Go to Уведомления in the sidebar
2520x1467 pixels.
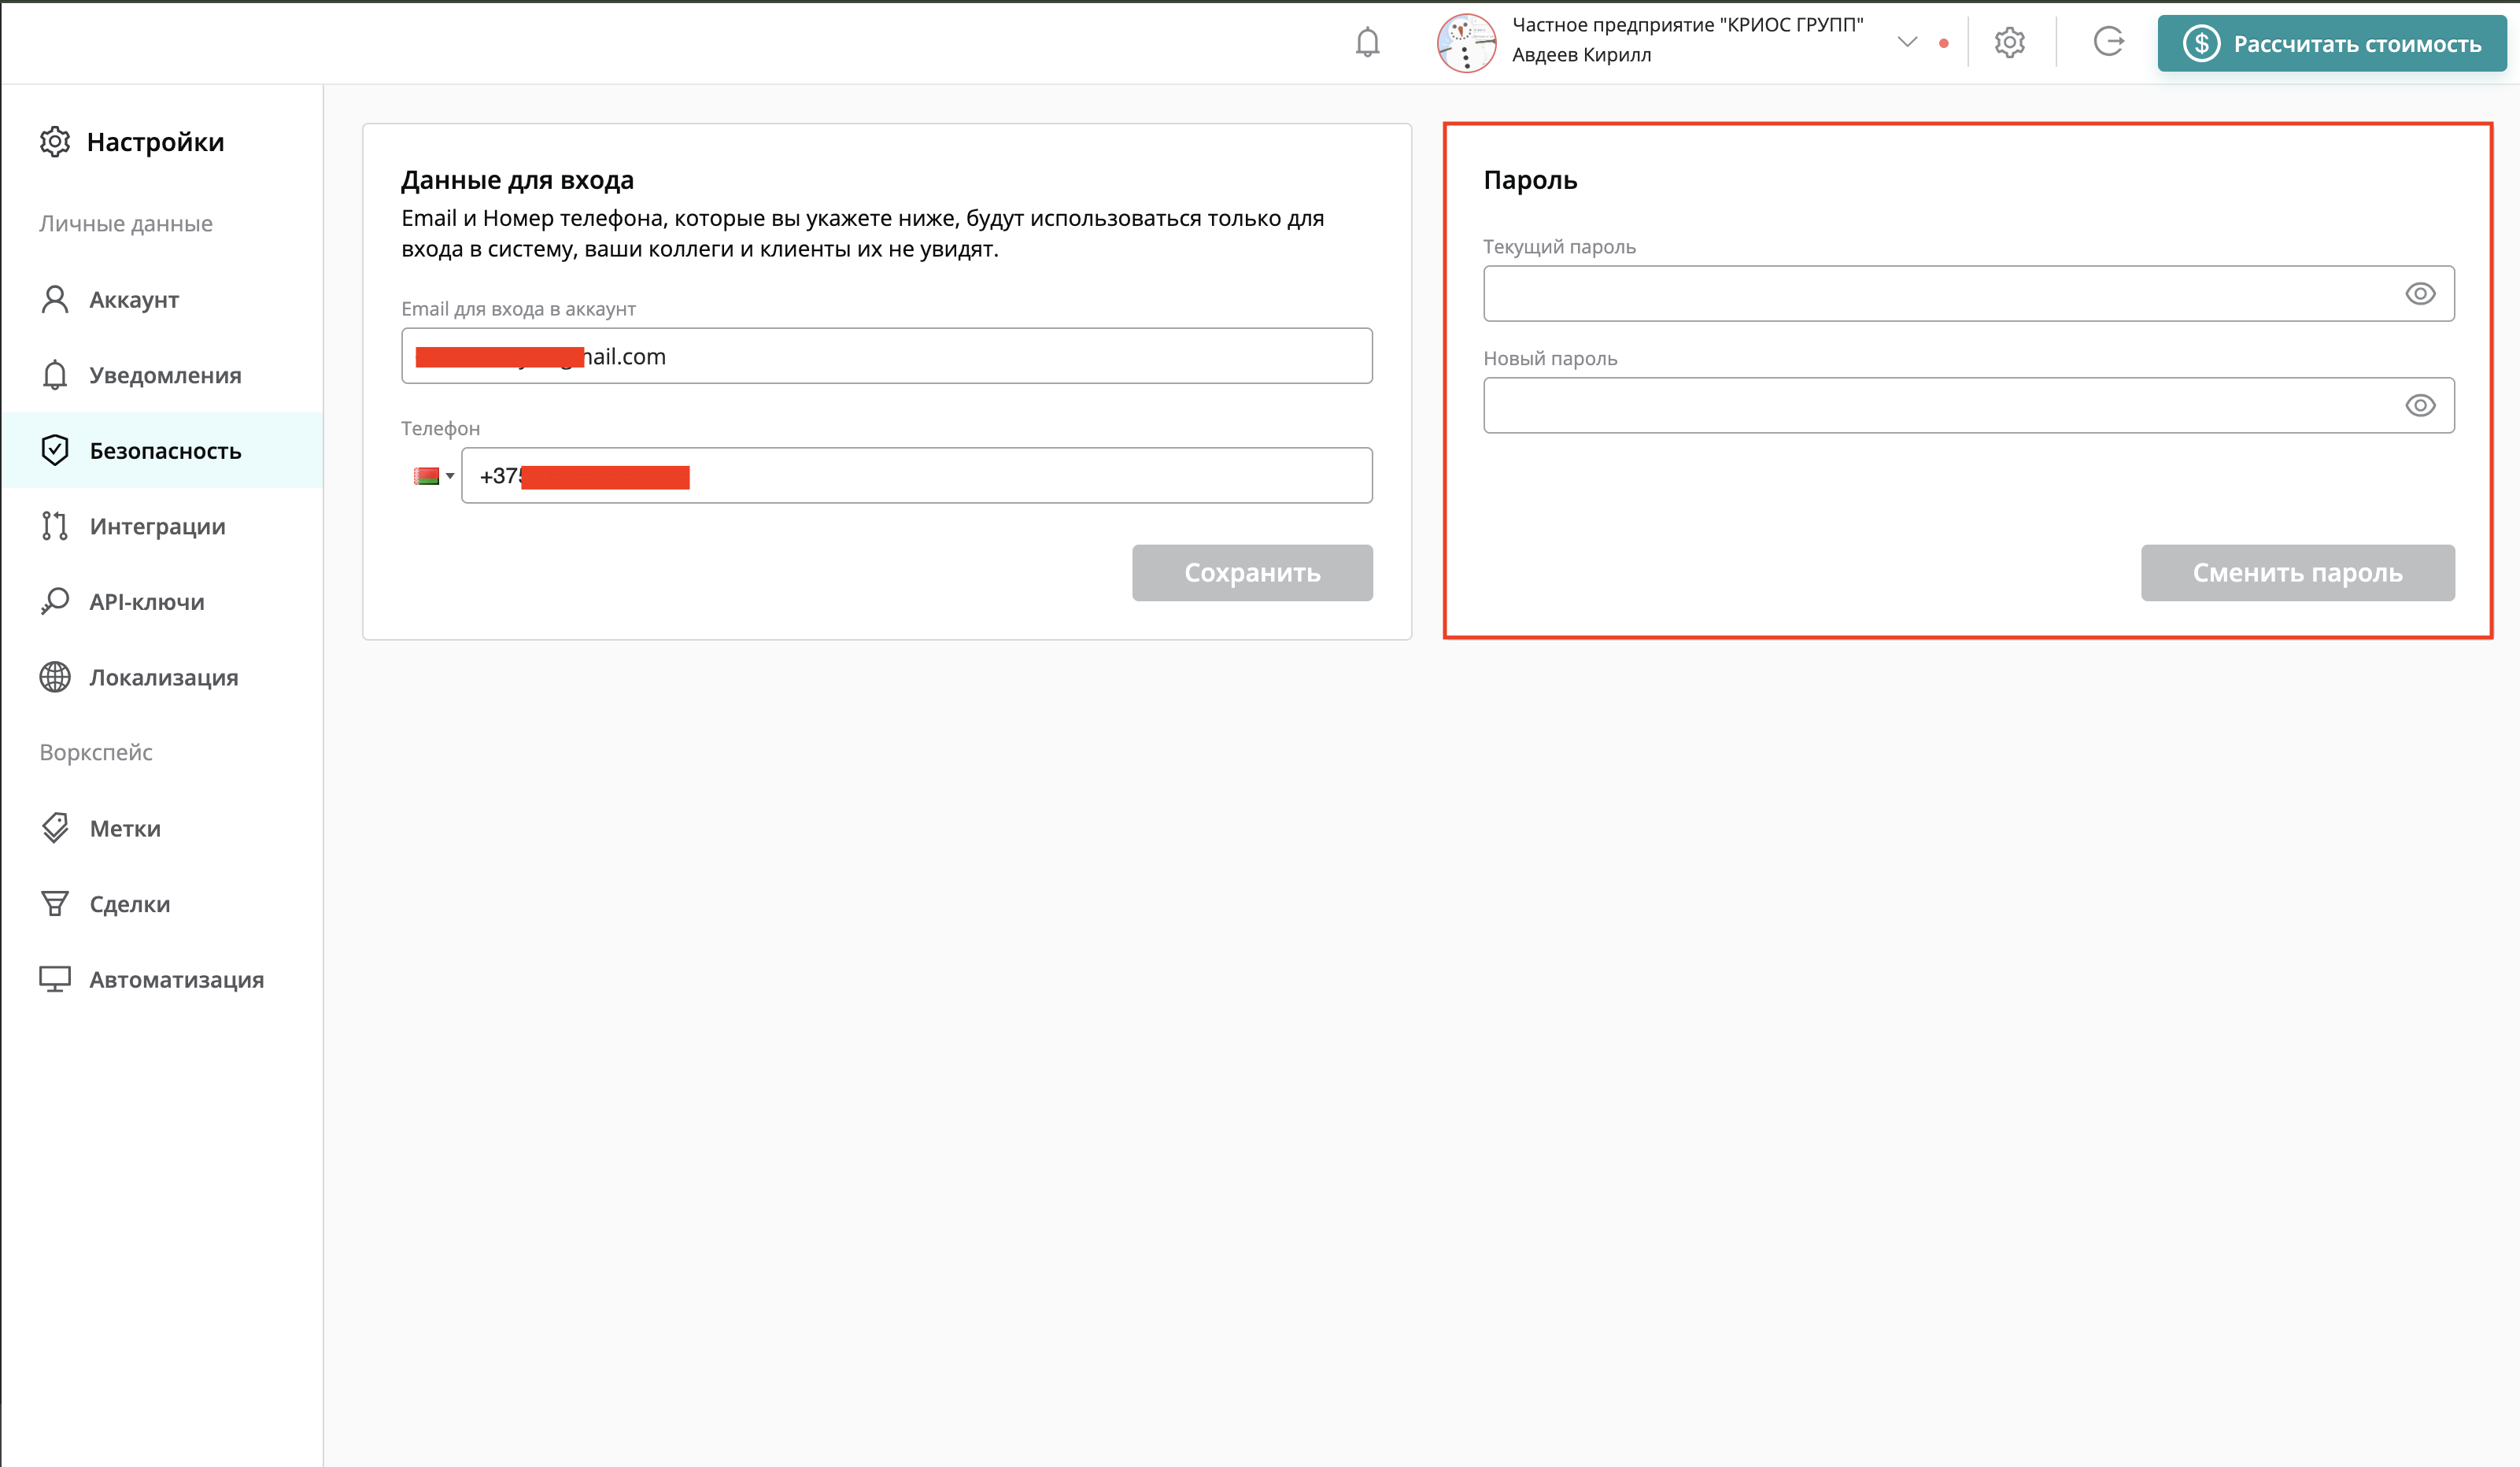[x=165, y=375]
